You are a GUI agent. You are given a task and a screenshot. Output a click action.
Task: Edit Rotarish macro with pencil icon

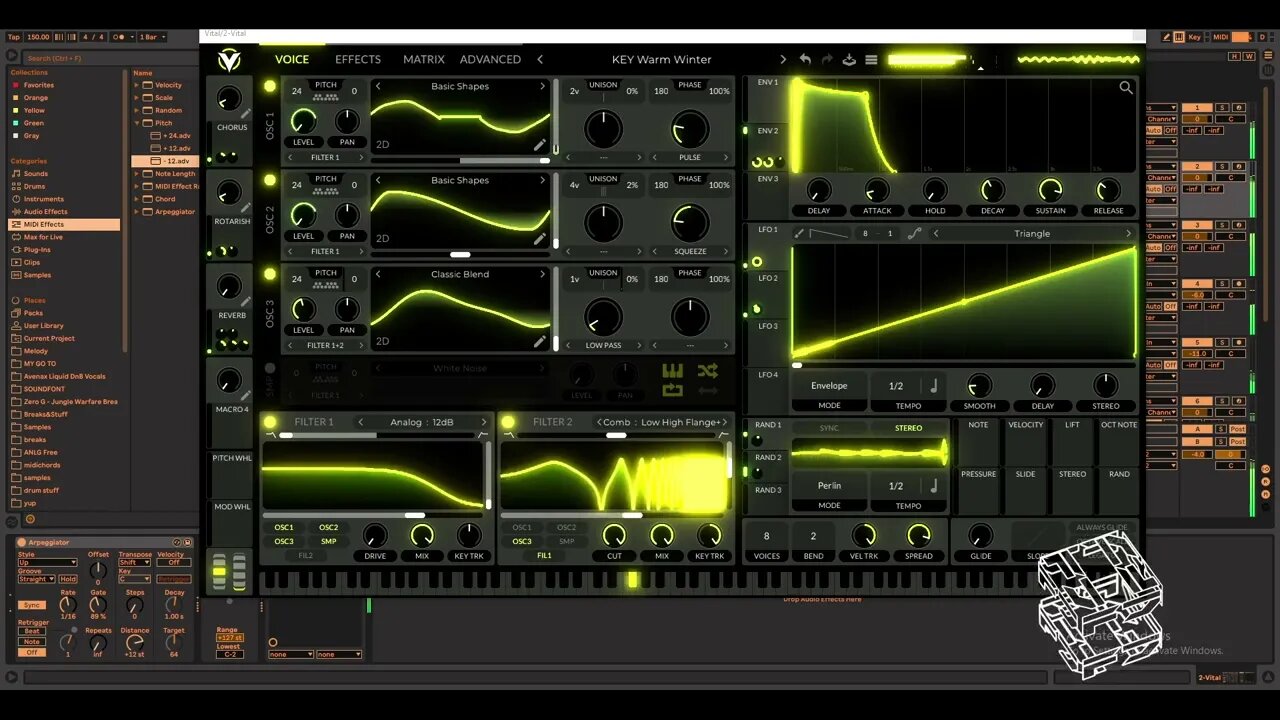246,208
